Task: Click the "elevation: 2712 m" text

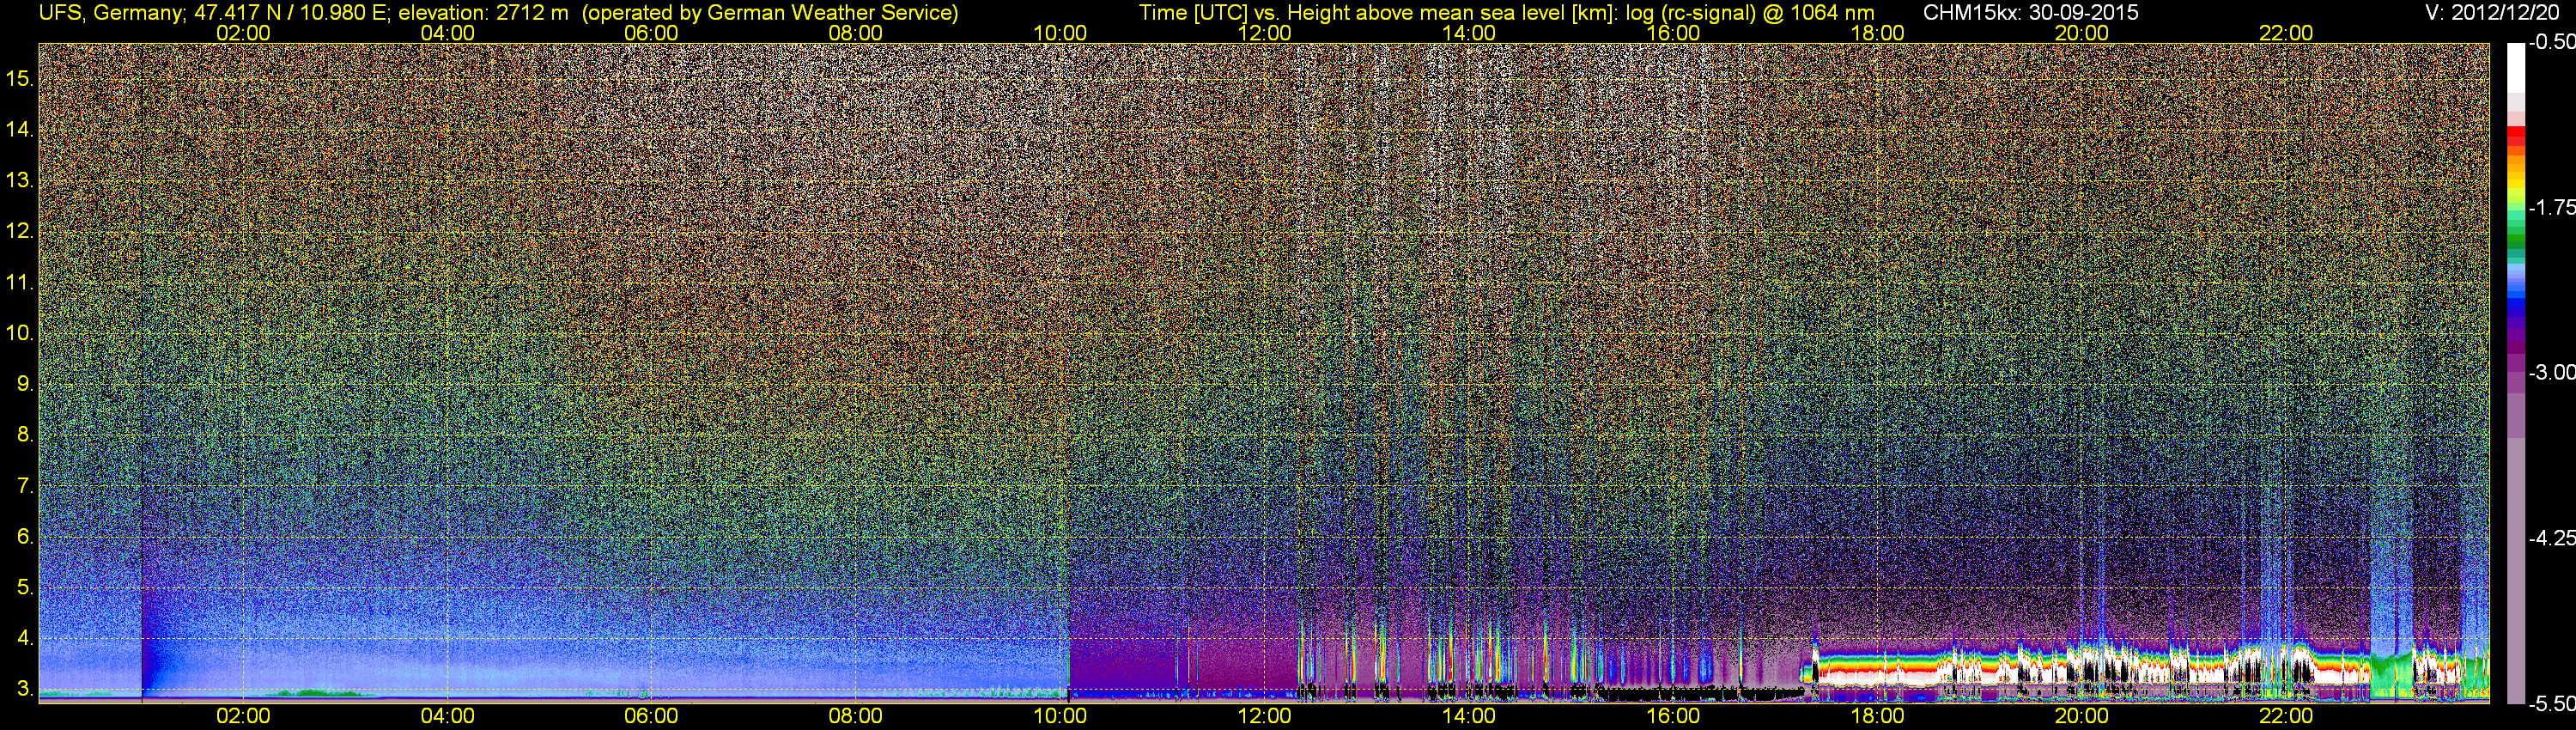Action: [484, 13]
